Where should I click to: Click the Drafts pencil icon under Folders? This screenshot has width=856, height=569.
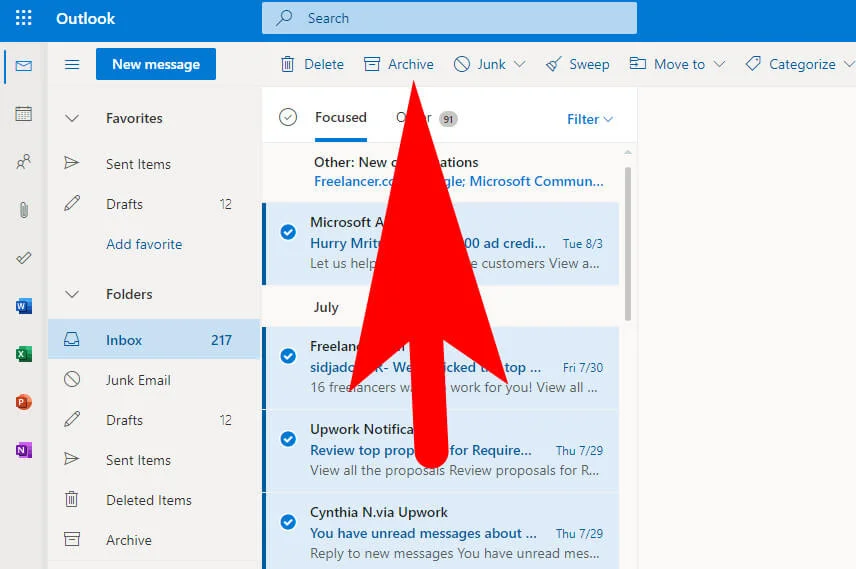(x=72, y=419)
